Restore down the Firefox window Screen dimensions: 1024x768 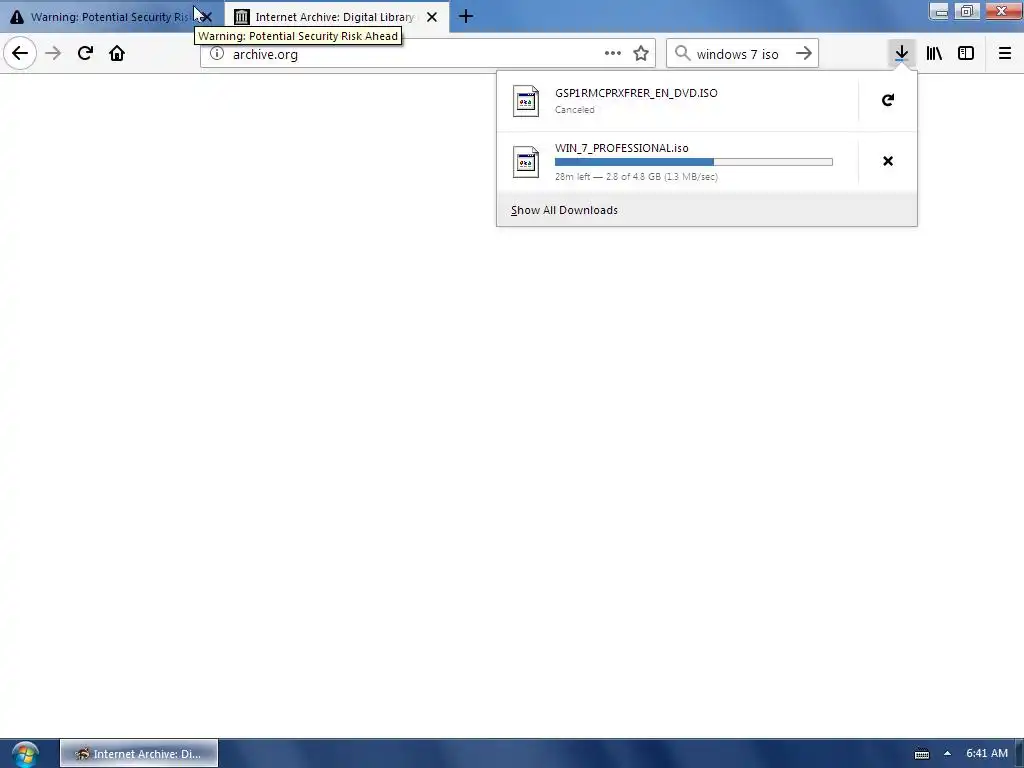click(x=967, y=11)
